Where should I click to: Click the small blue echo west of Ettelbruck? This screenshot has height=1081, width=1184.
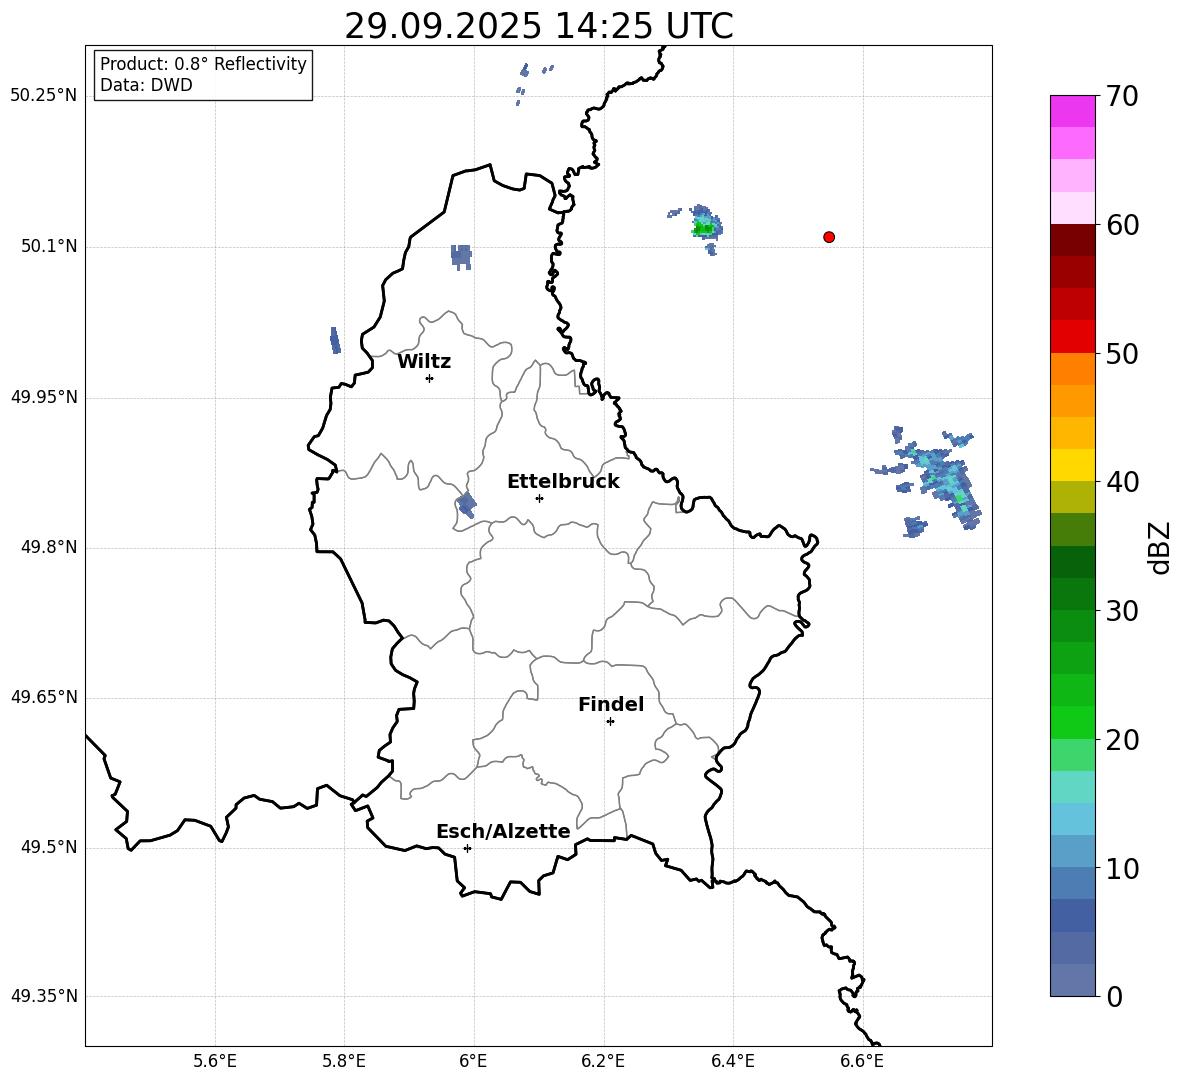point(466,504)
